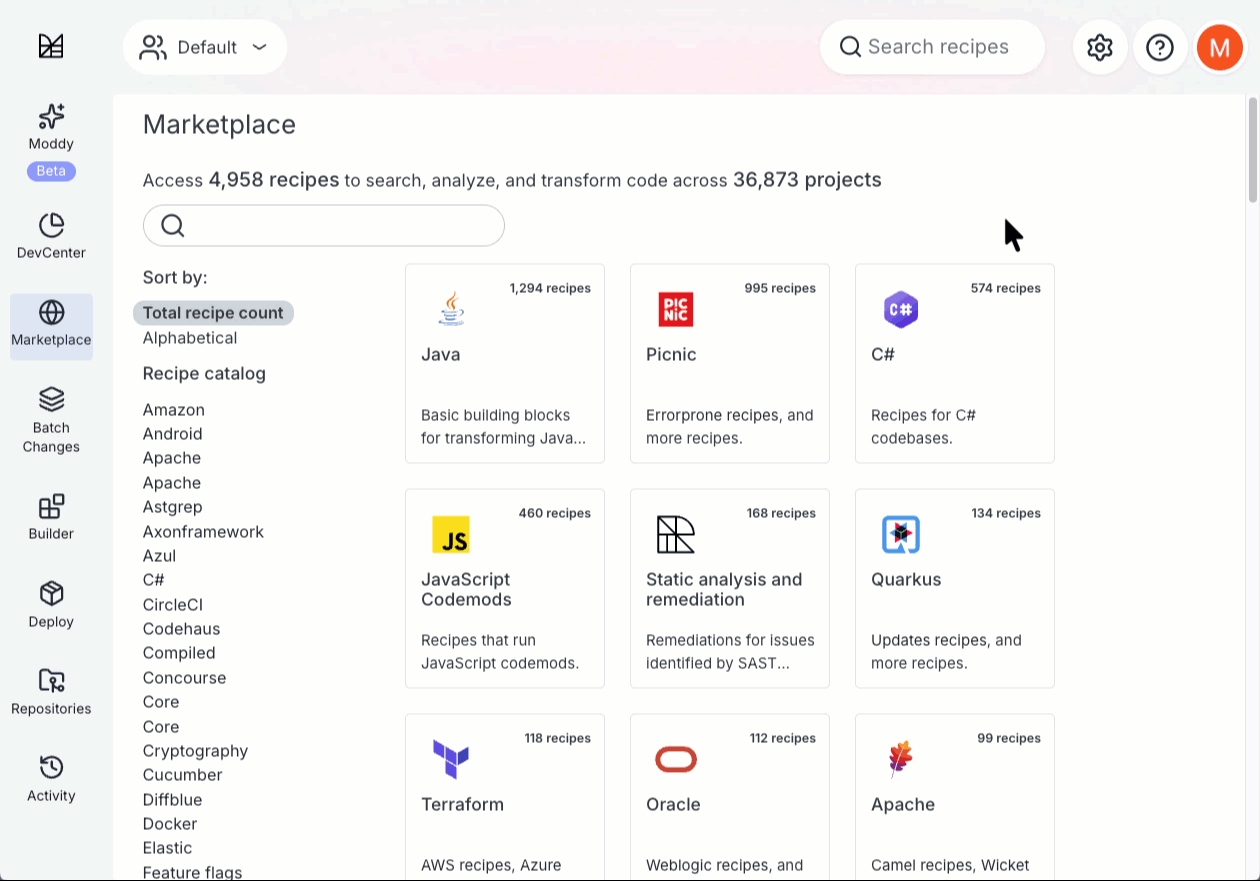
Task: Open the Repositories sidebar icon
Action: [x=51, y=692]
